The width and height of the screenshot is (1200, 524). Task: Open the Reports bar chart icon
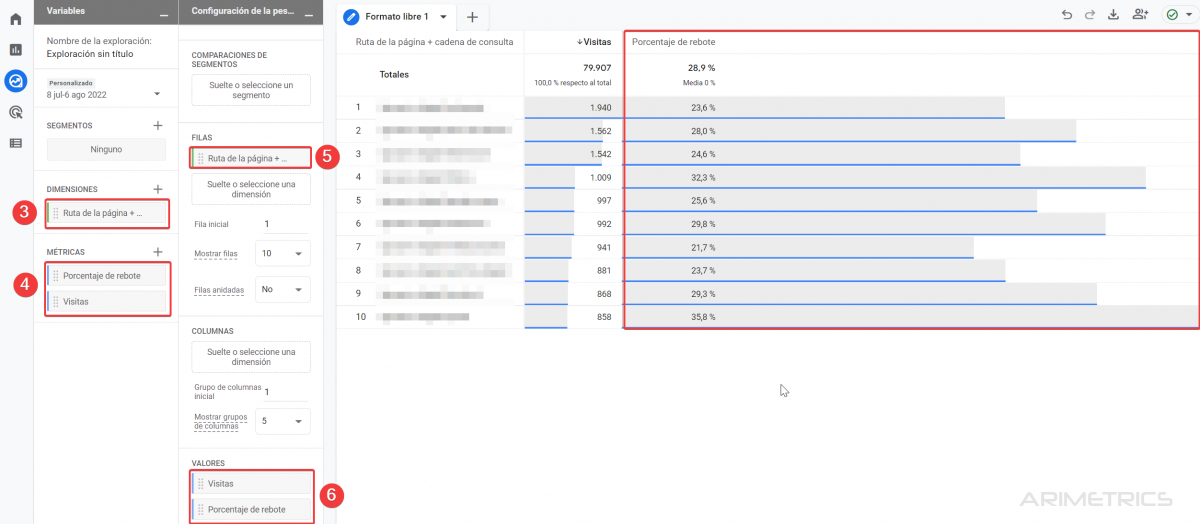pyautogui.click(x=15, y=49)
